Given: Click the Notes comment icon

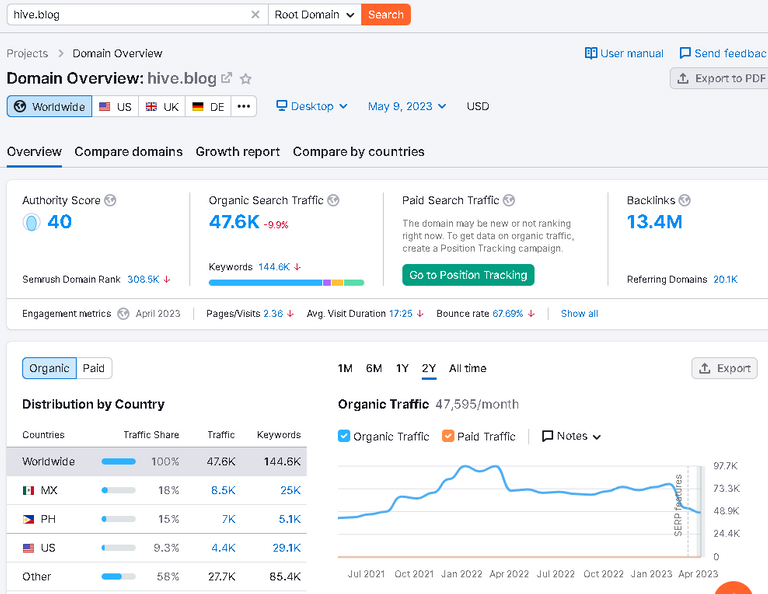Looking at the screenshot, I should tap(547, 436).
